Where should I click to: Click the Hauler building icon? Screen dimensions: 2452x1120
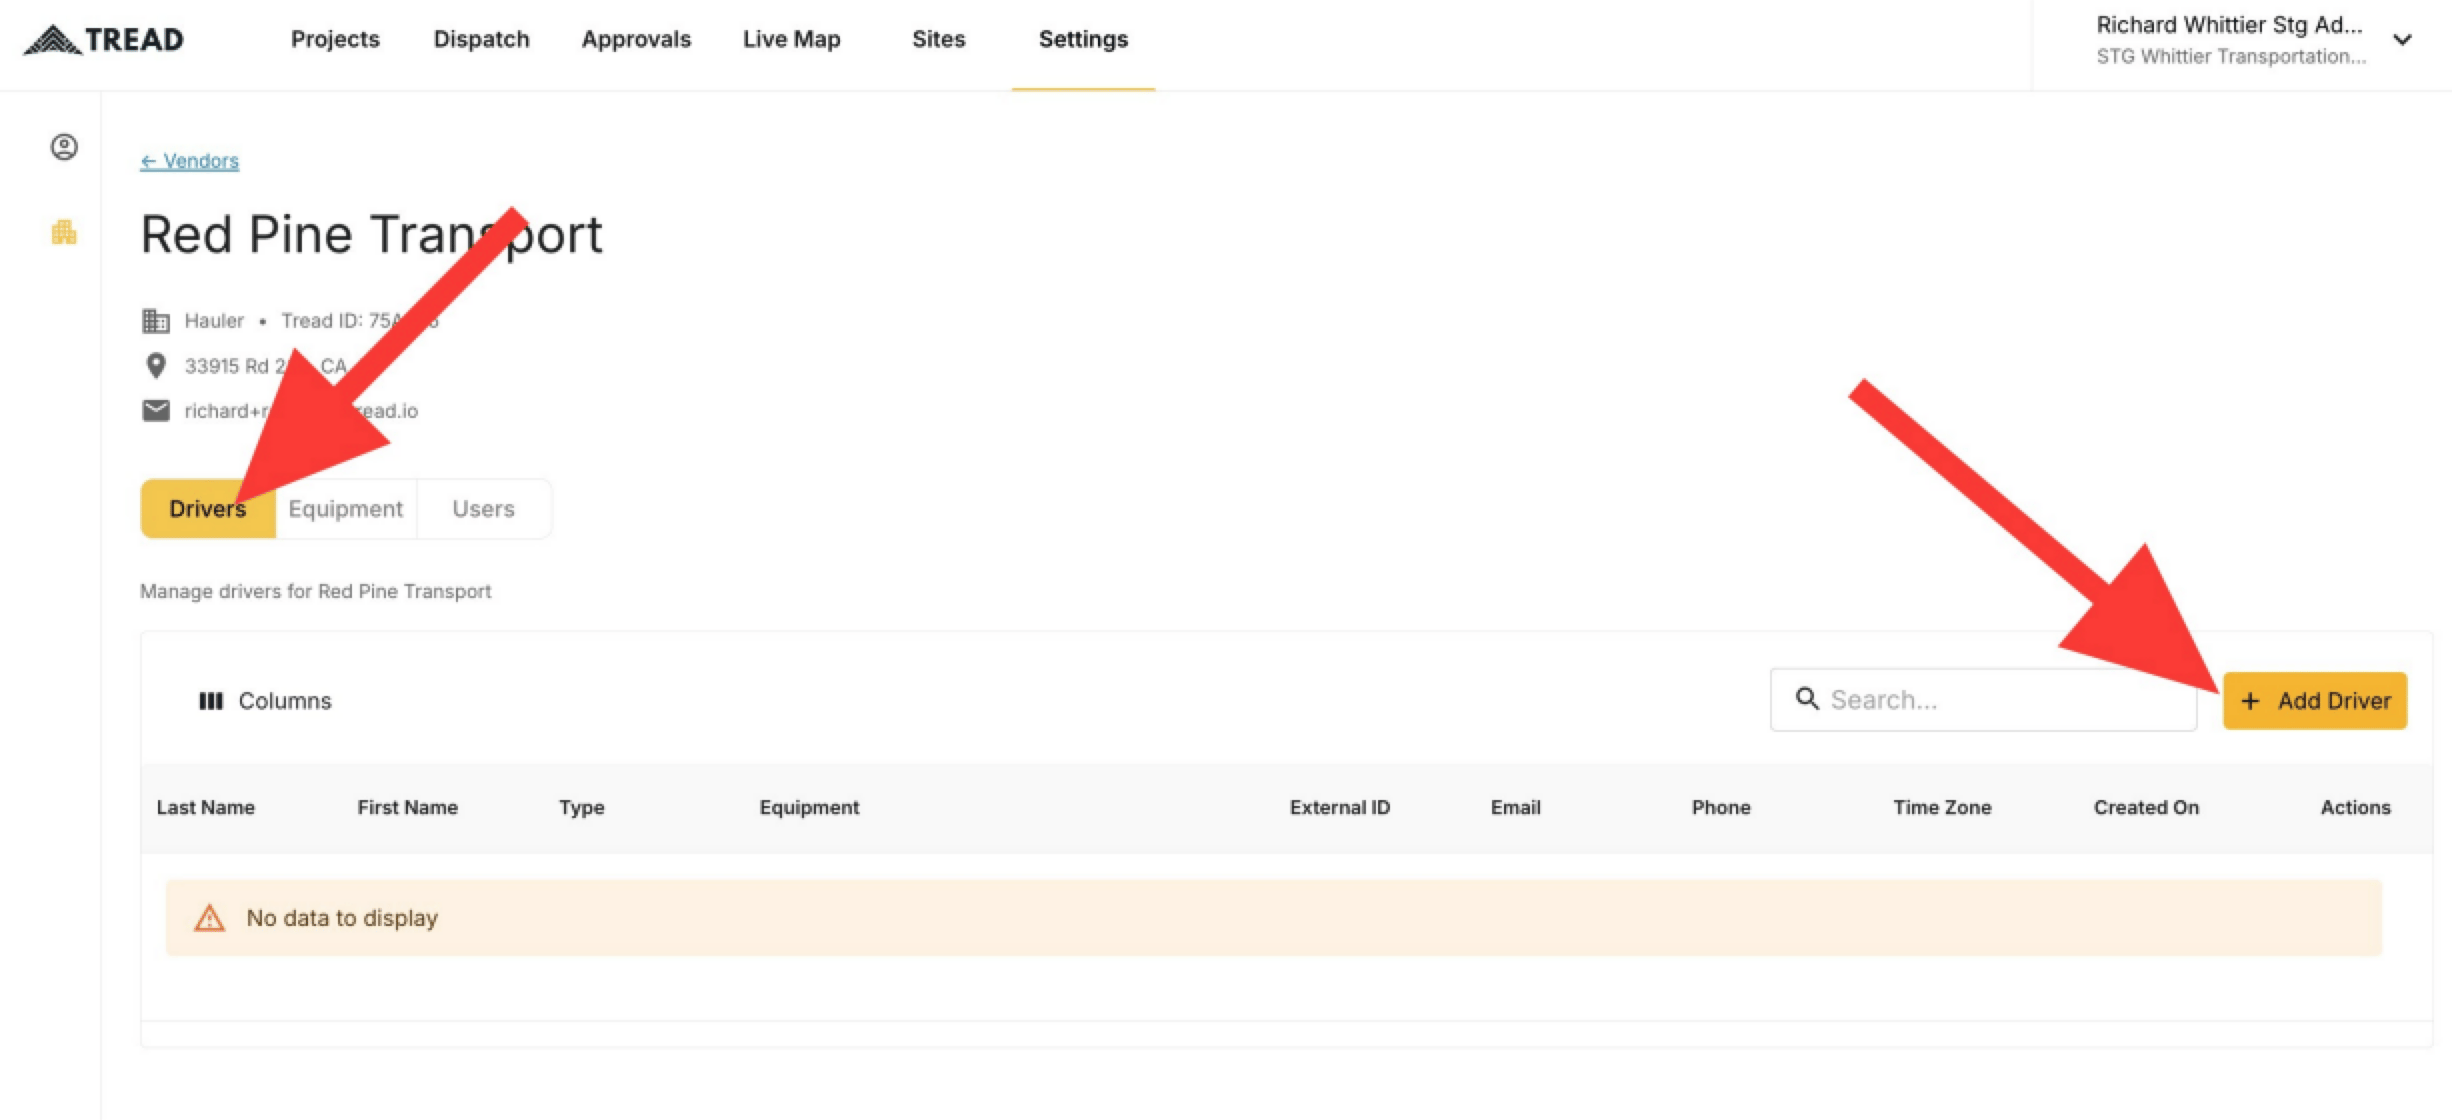[156, 321]
